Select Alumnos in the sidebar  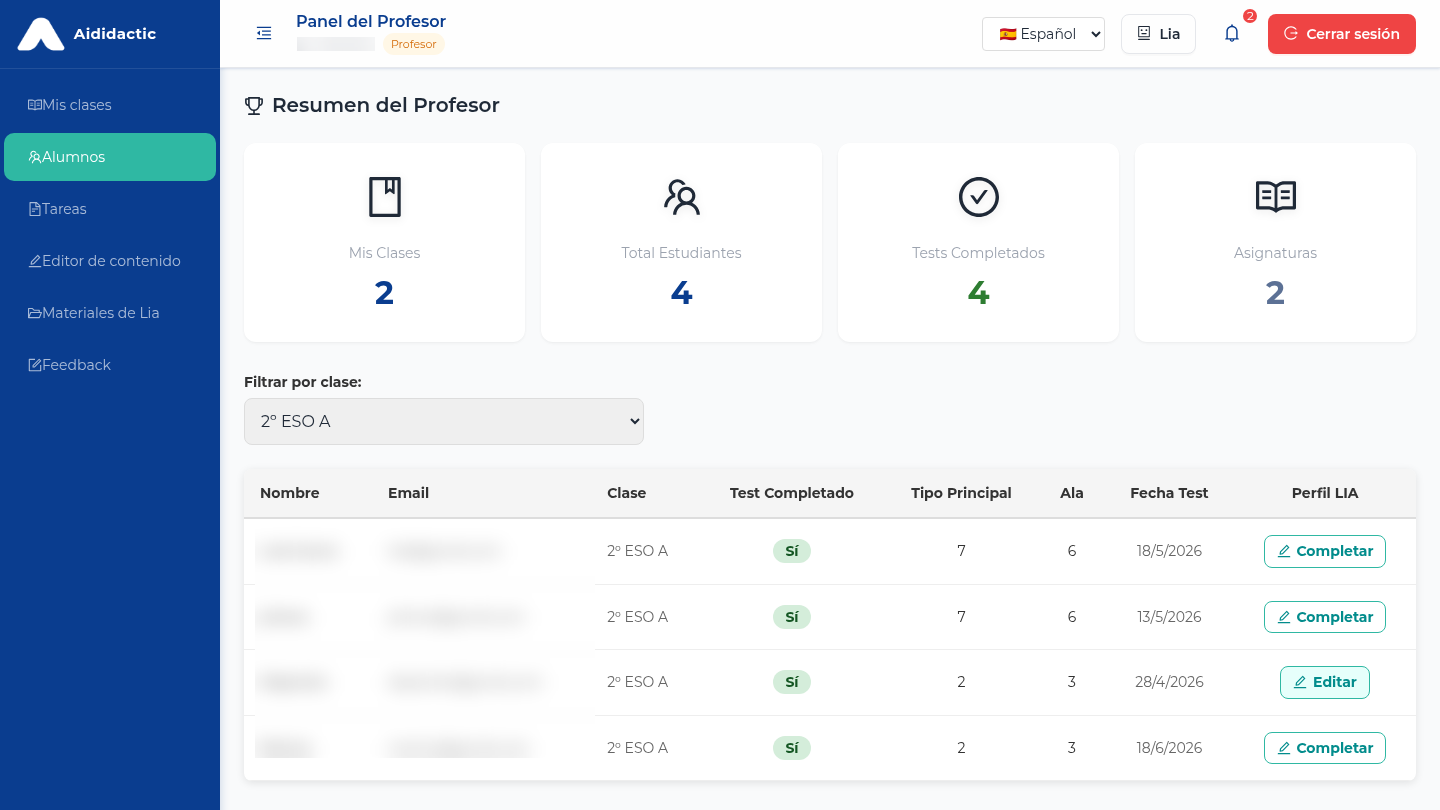pos(110,157)
